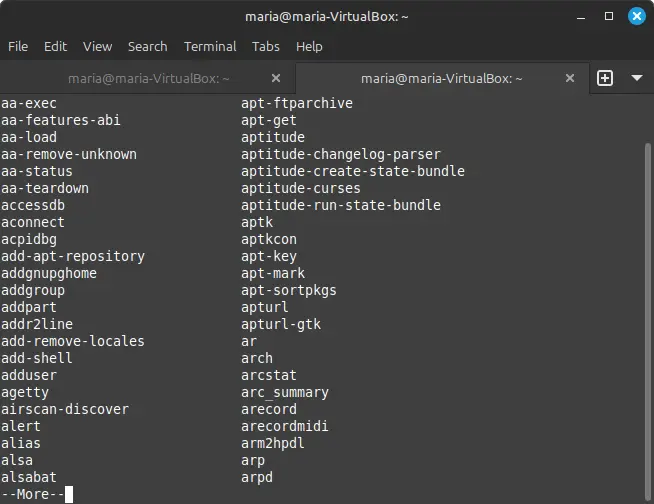Click the arcstat entry

click(x=269, y=375)
